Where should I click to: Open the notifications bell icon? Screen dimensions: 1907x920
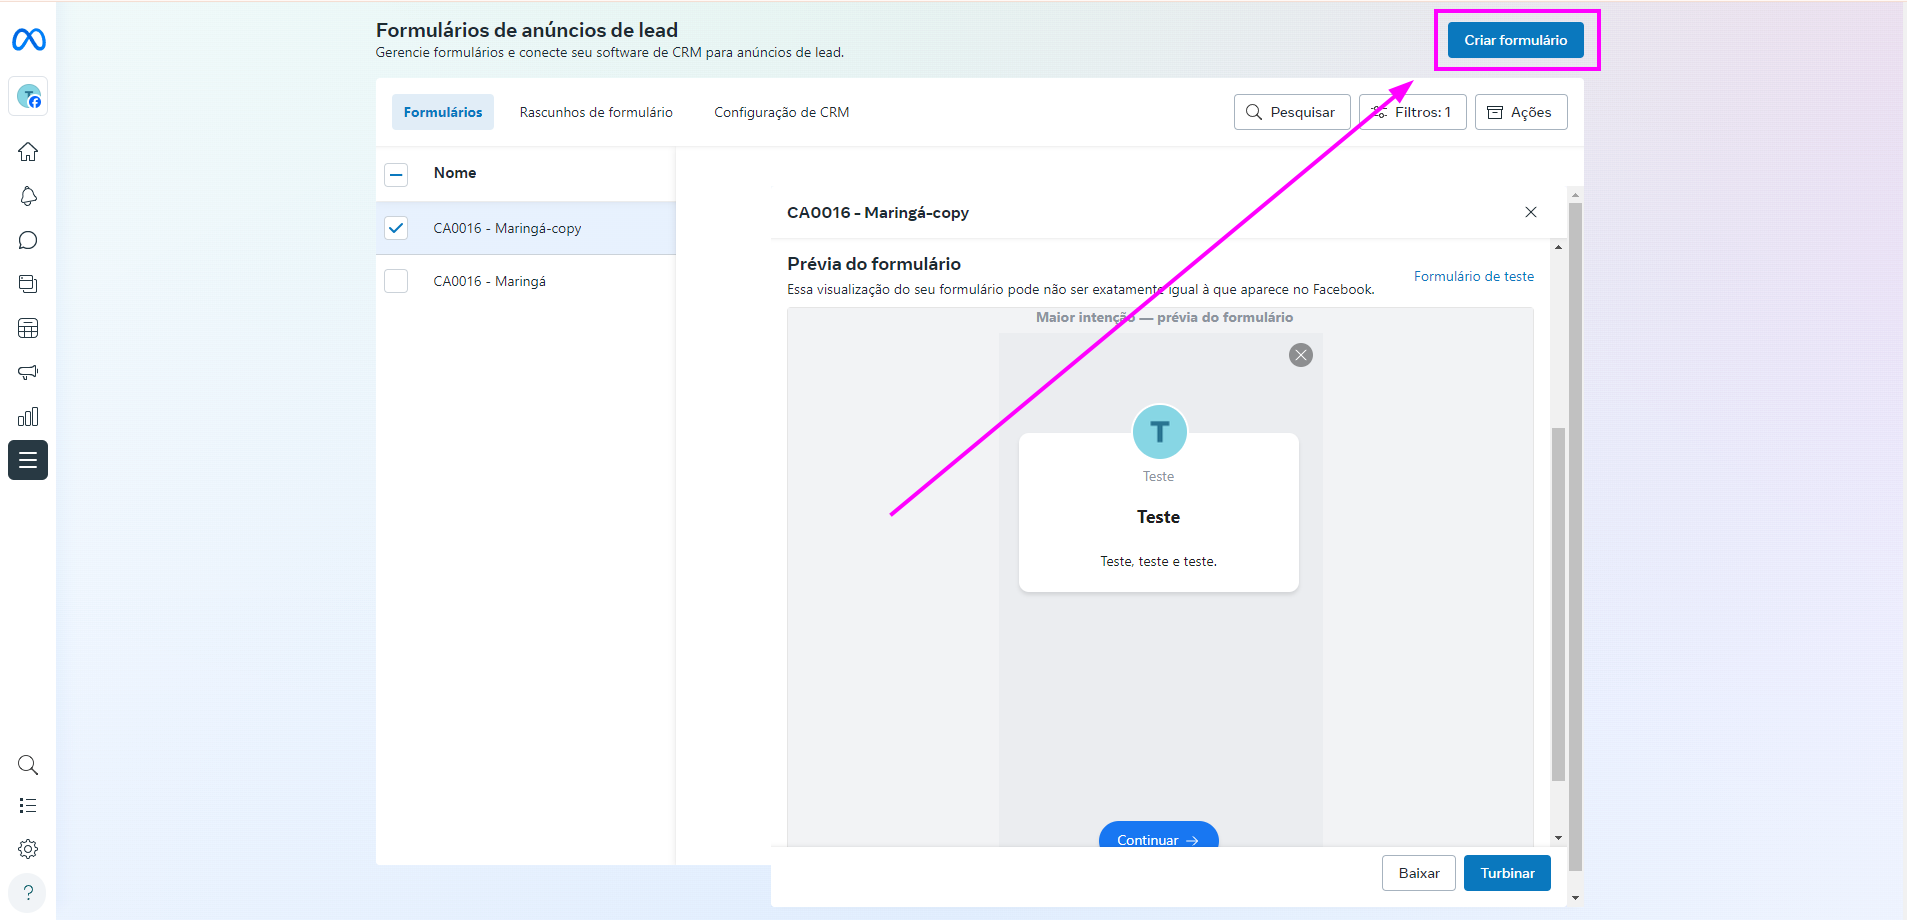(x=28, y=196)
